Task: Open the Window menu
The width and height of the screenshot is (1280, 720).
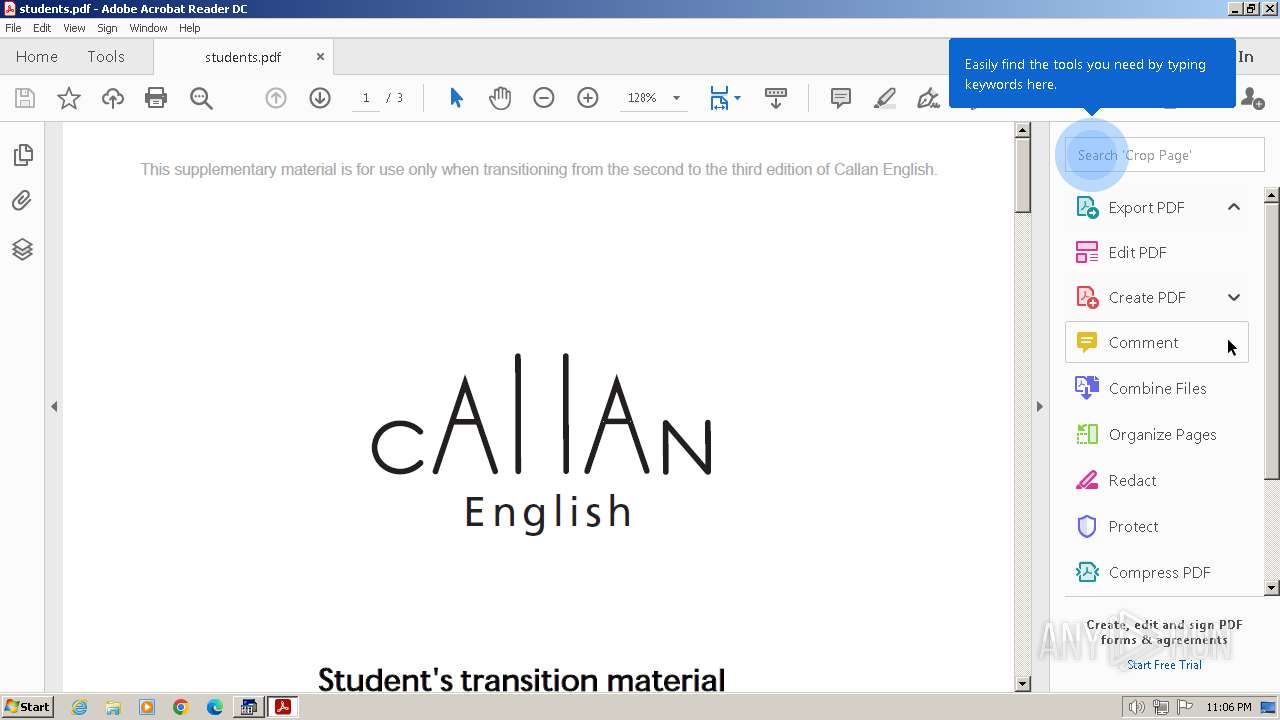Action: tap(148, 28)
